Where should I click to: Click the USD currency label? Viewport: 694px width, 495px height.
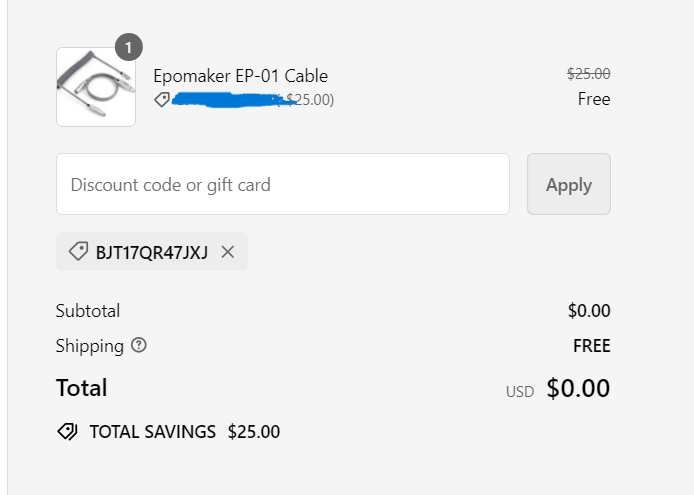tap(520, 392)
